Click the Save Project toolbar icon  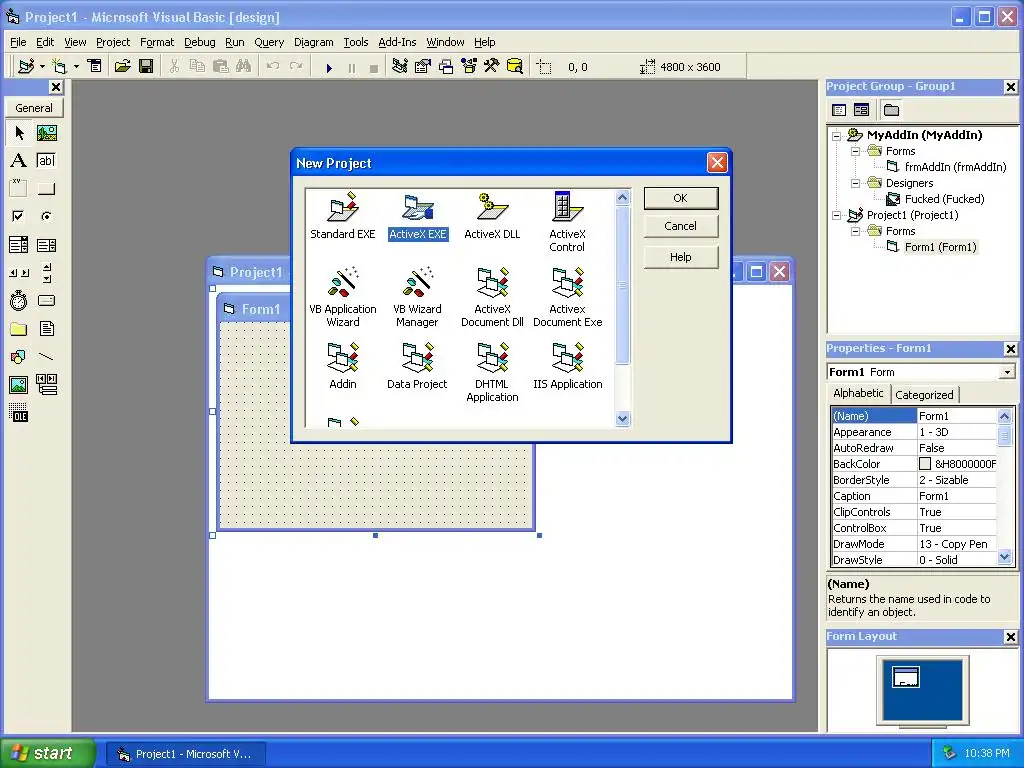(146, 67)
